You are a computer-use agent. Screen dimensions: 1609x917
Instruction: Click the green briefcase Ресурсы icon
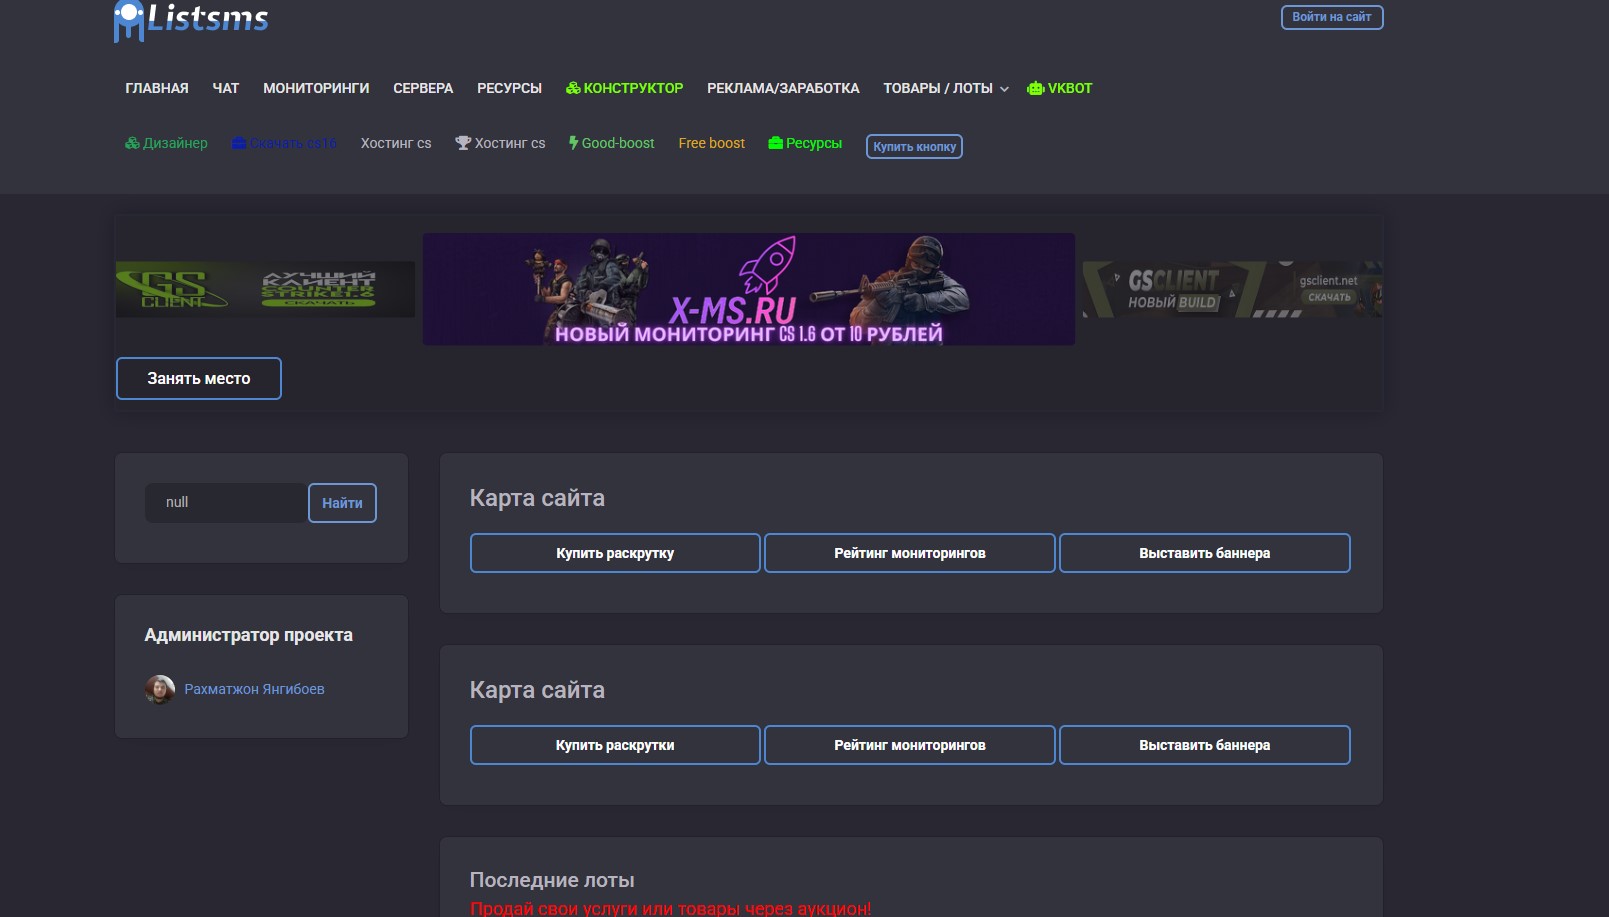pyautogui.click(x=775, y=143)
